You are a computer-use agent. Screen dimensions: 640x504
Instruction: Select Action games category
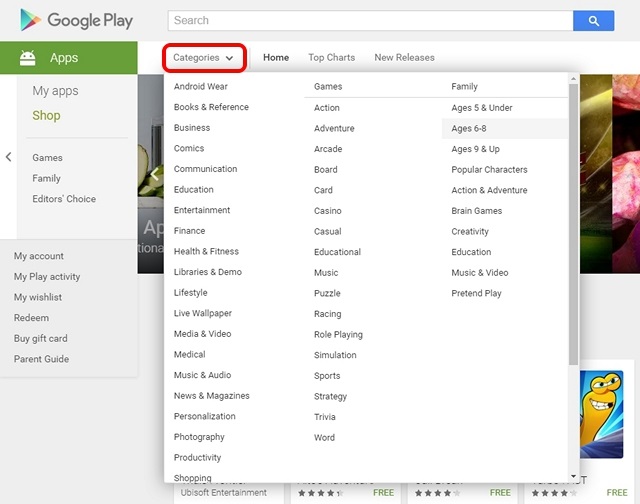click(327, 108)
